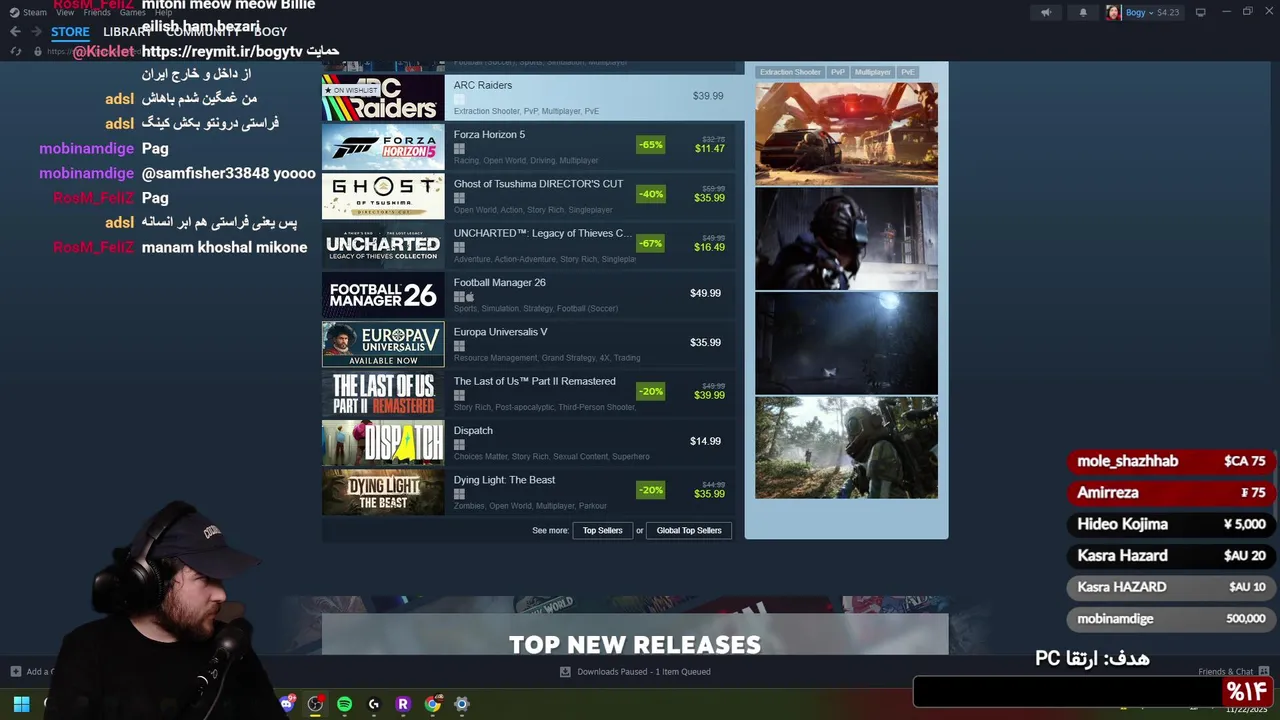Open Steam announcements megaphone icon
This screenshot has height=720, width=1280.
tap(1046, 12)
